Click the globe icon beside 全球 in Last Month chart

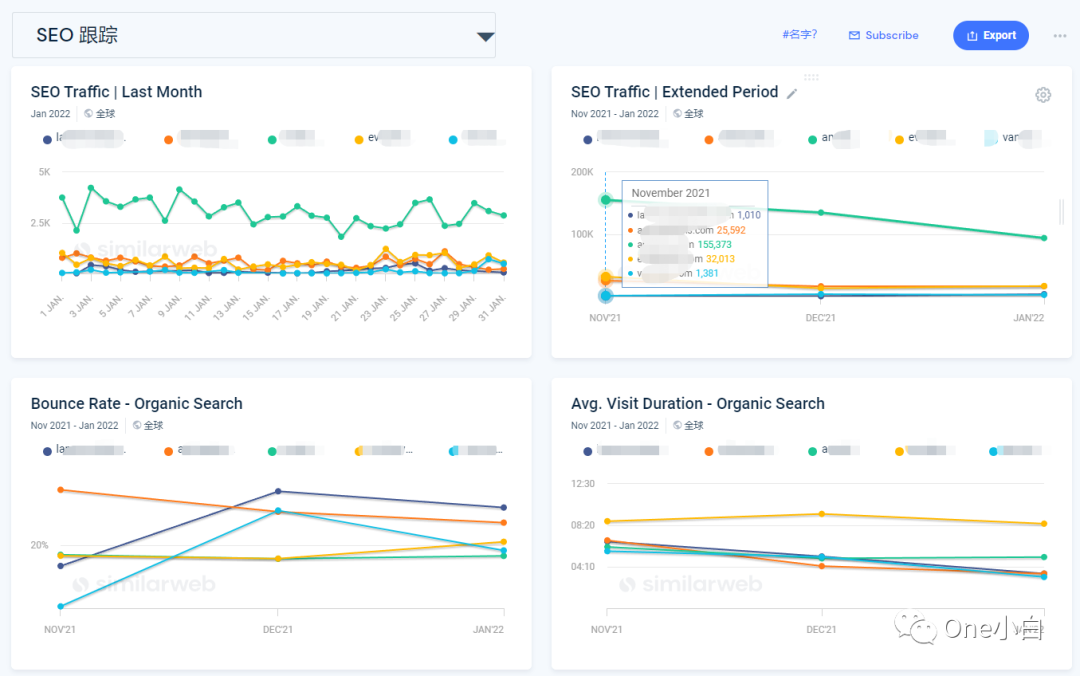coord(87,113)
